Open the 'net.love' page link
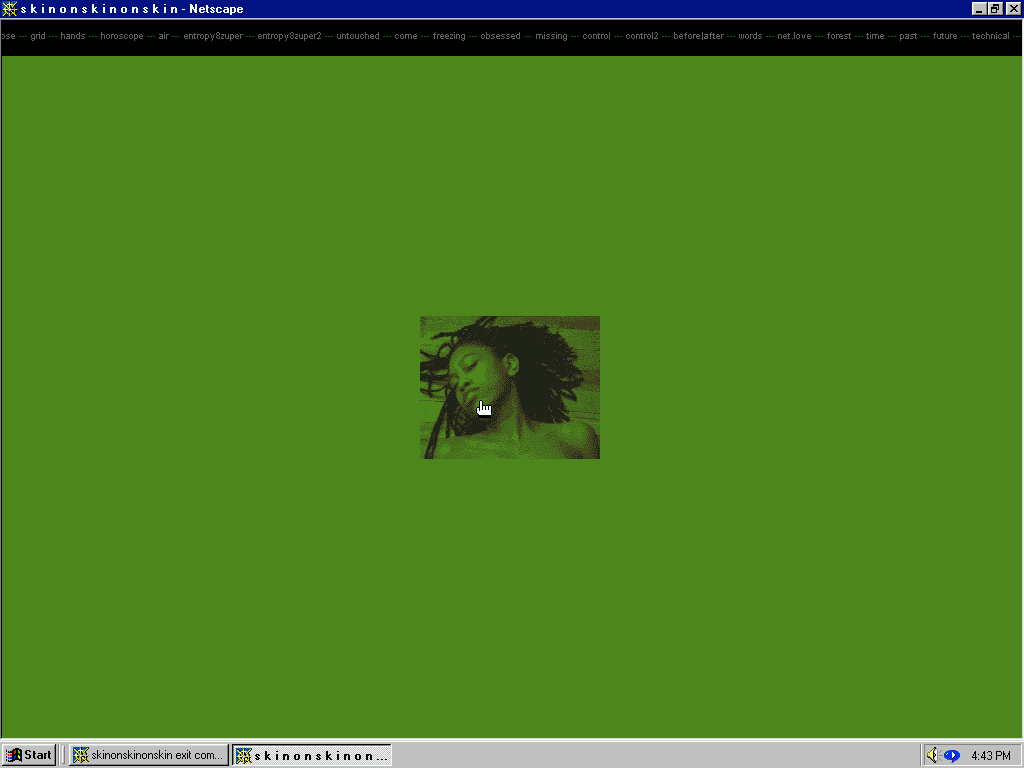1024x768 pixels. [x=794, y=36]
